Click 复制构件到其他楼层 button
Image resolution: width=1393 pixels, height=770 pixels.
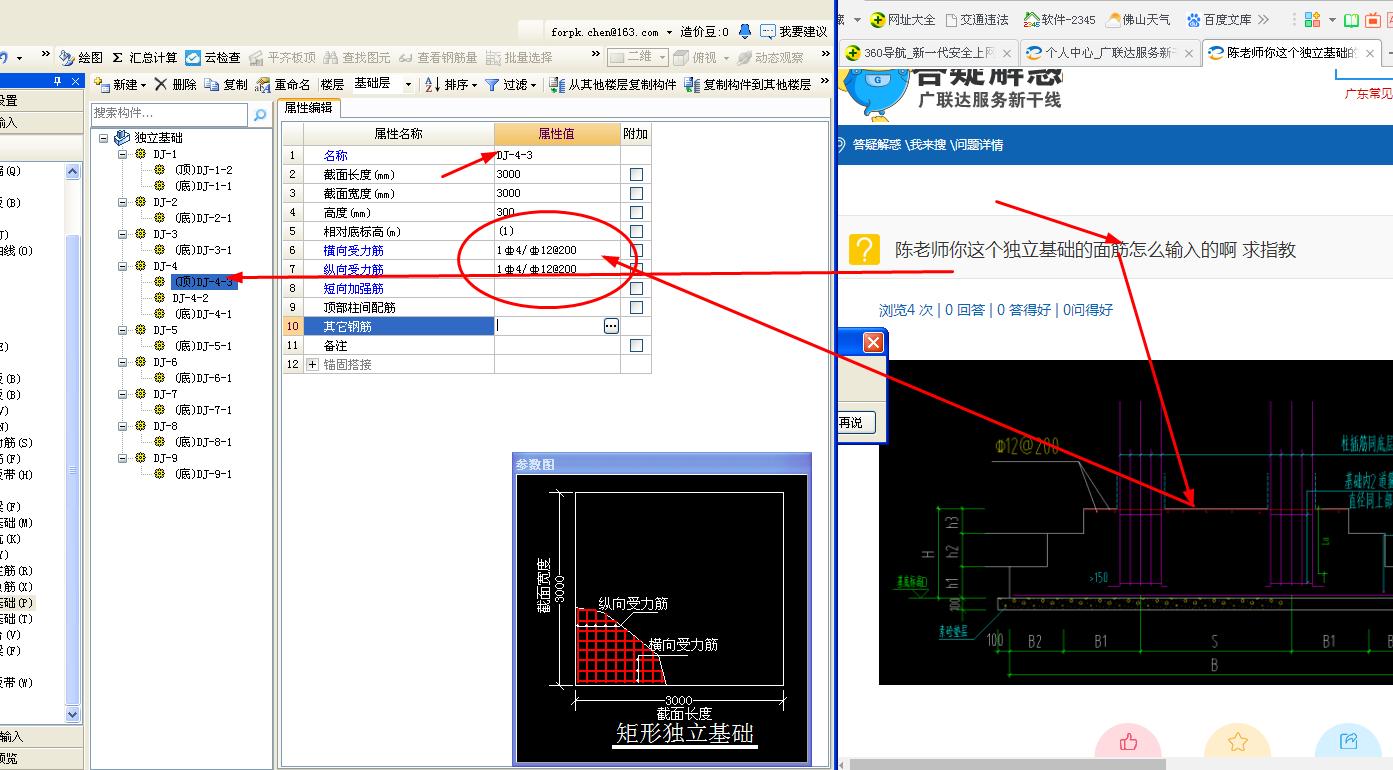point(748,85)
